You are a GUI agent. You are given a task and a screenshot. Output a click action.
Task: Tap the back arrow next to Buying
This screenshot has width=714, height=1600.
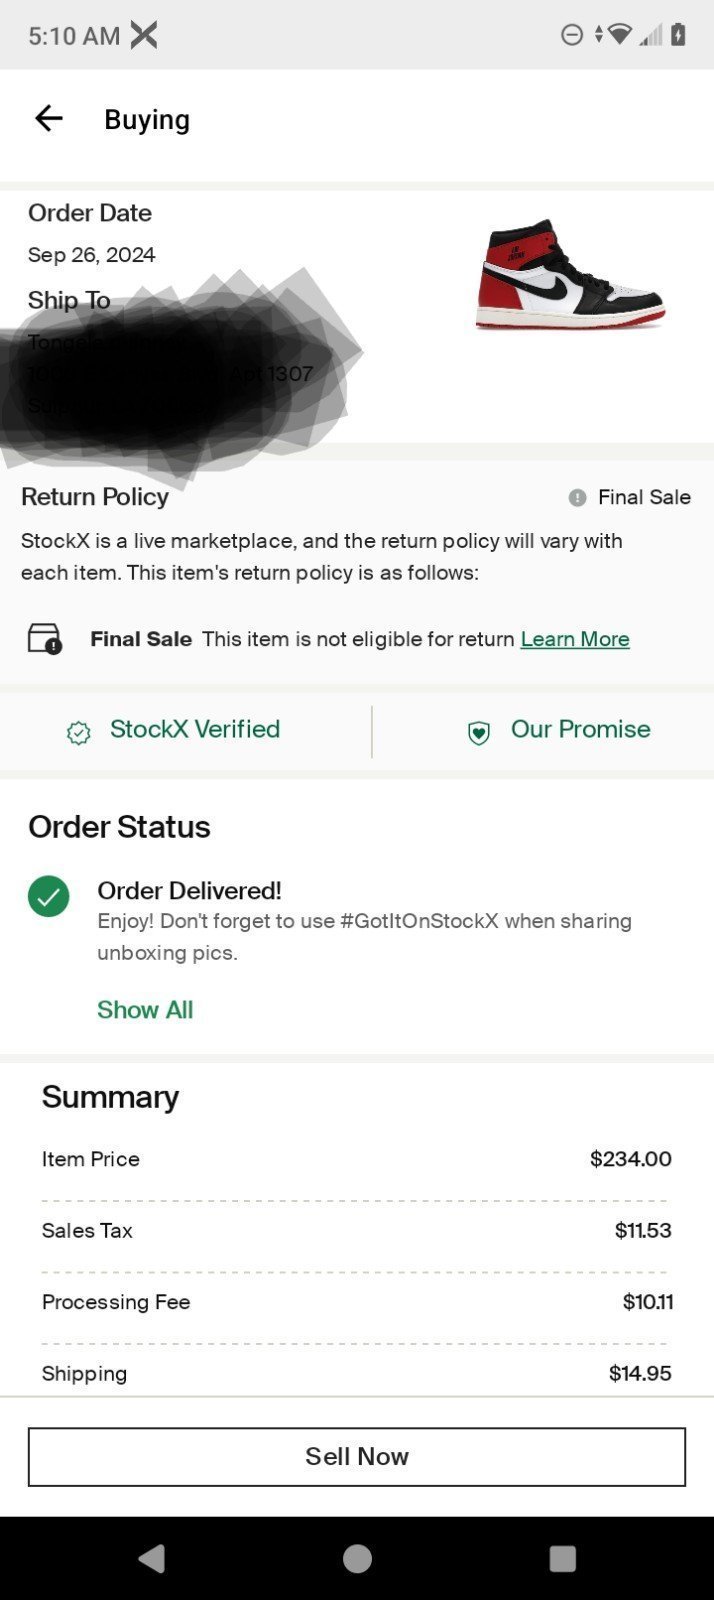coord(49,119)
